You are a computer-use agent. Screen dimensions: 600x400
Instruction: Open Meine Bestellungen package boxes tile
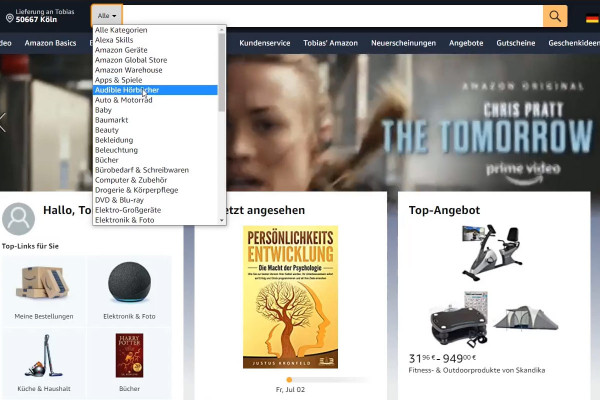pos(44,291)
